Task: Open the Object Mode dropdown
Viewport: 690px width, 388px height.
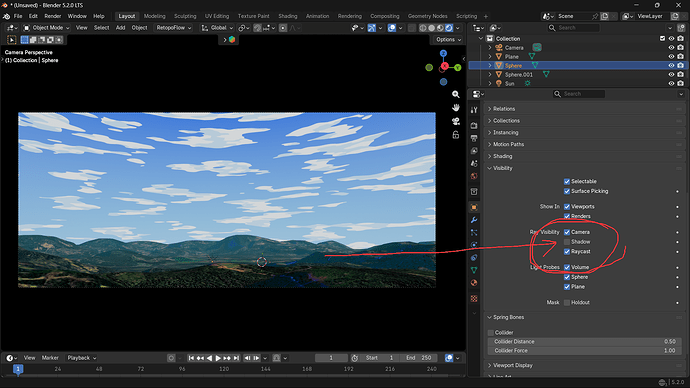Action: [46, 28]
